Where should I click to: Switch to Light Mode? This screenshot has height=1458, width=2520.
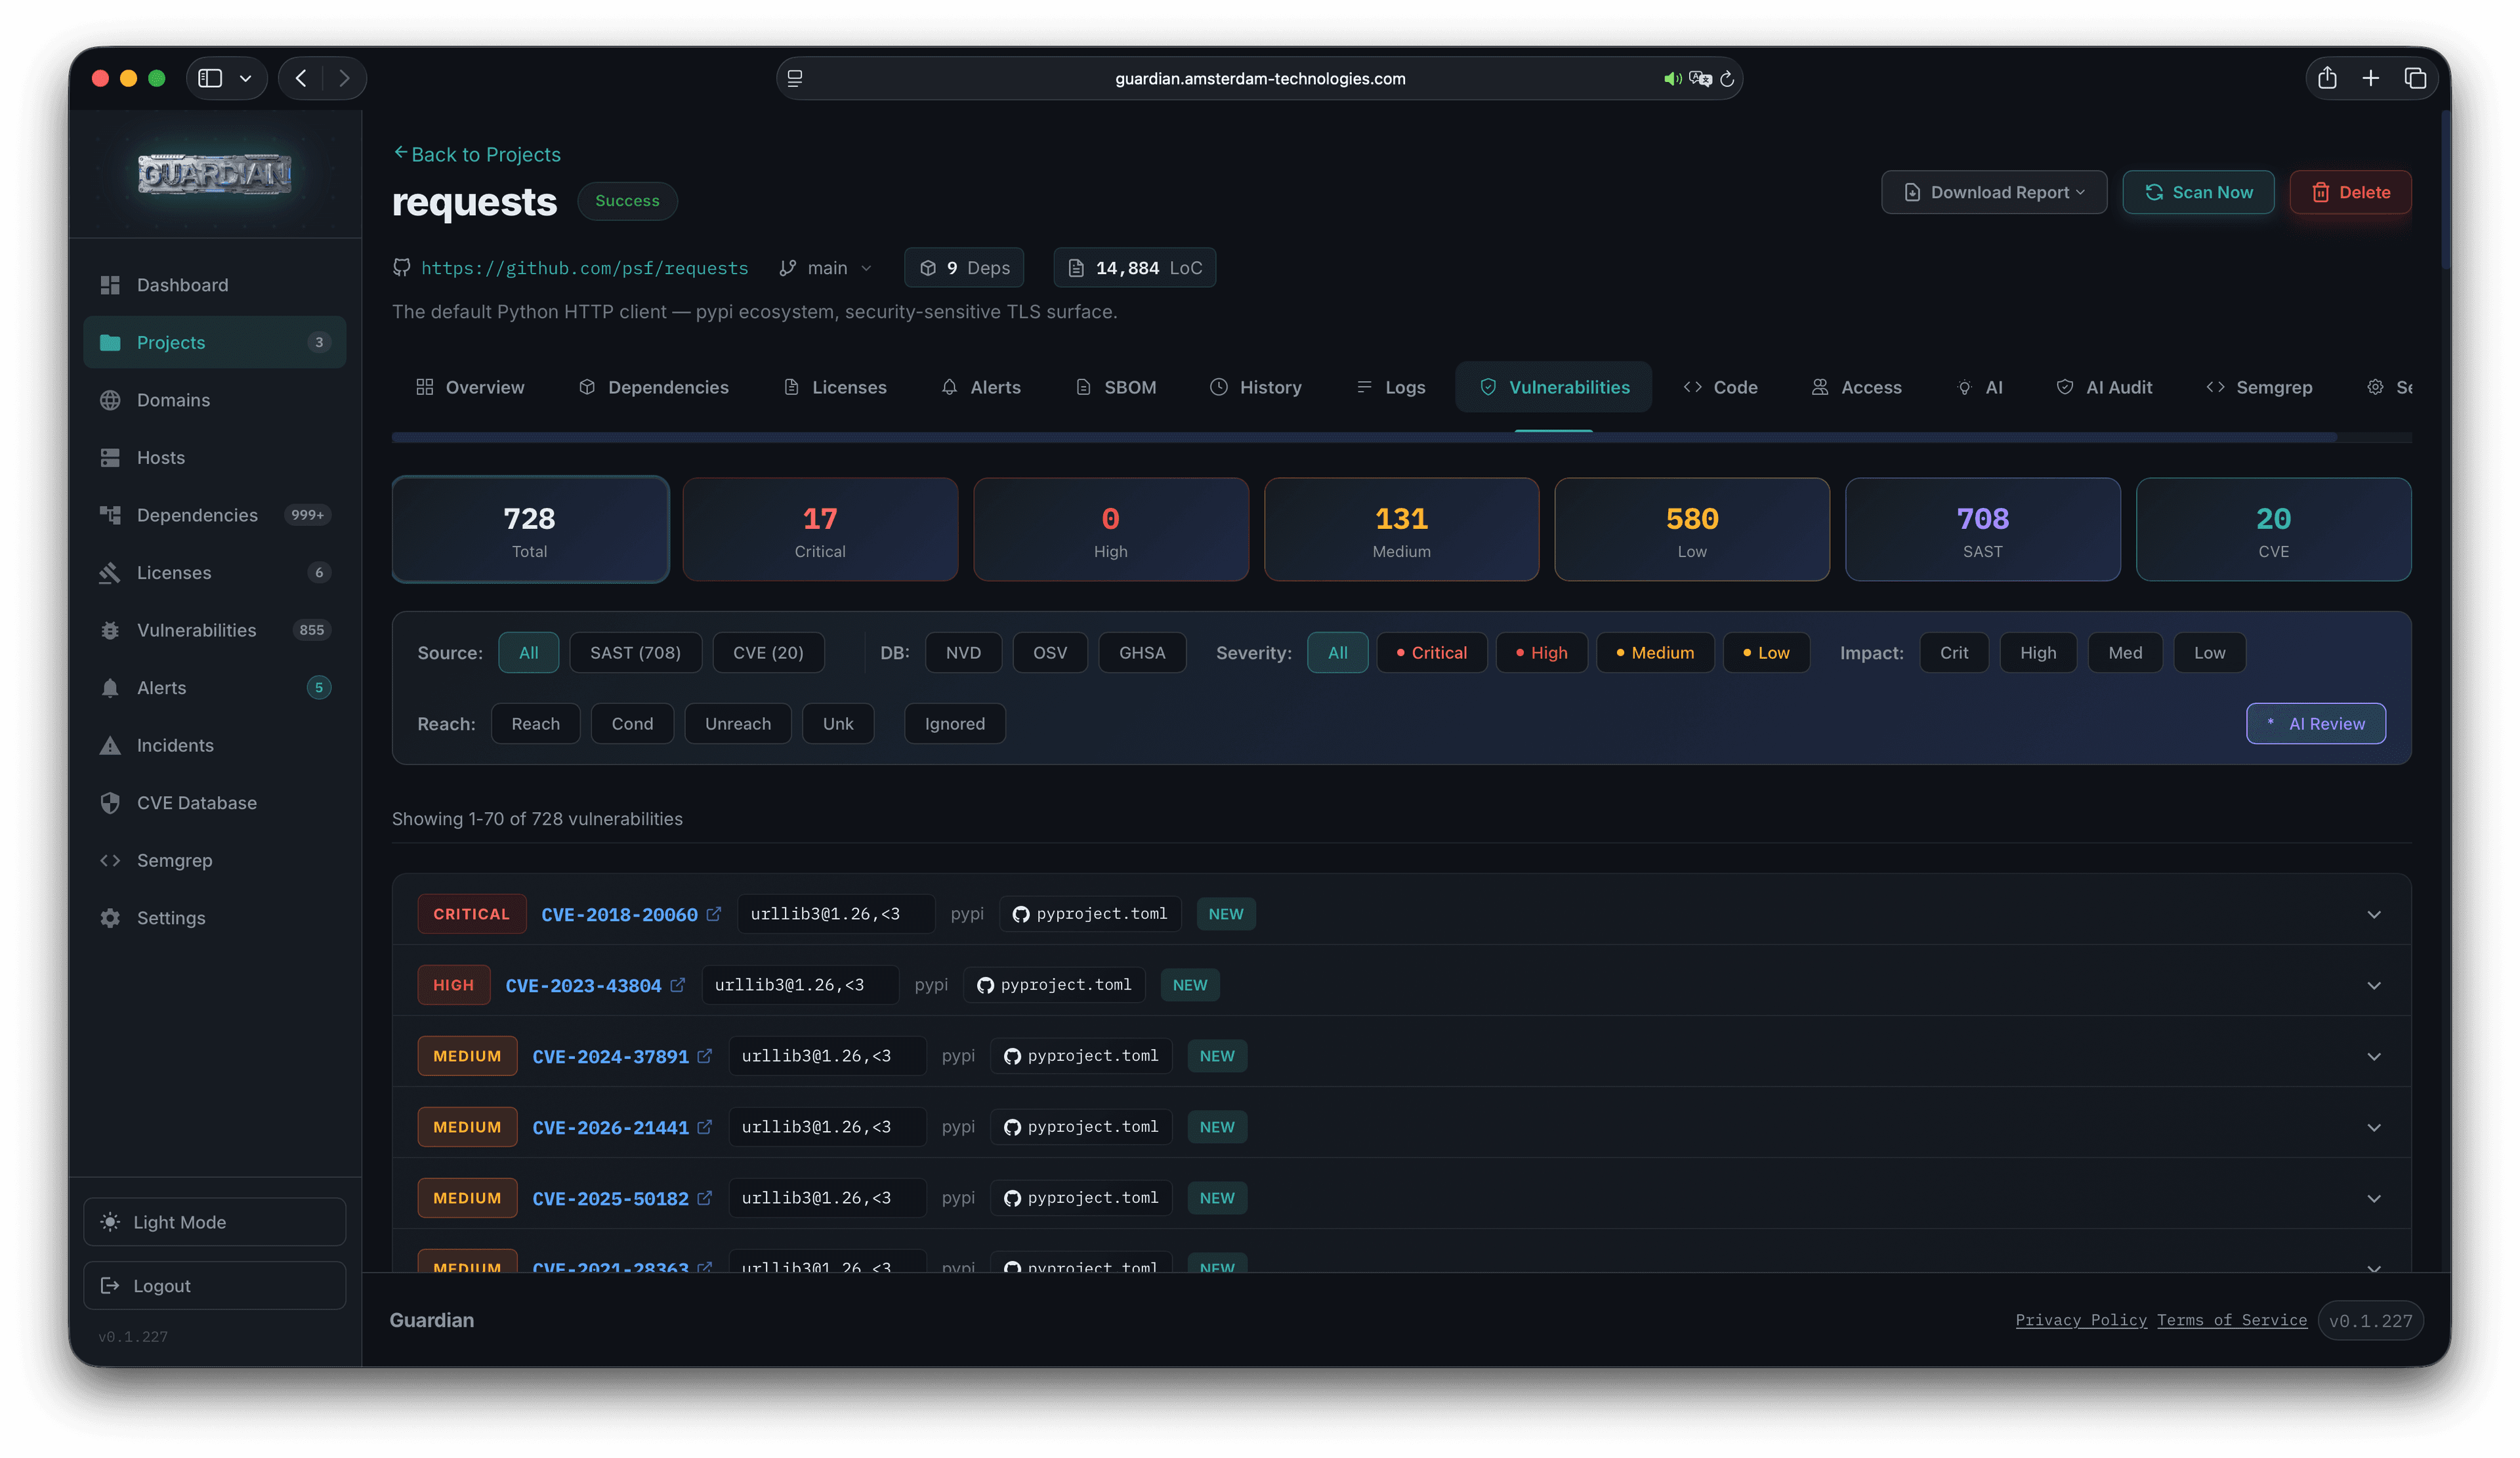pos(214,1222)
